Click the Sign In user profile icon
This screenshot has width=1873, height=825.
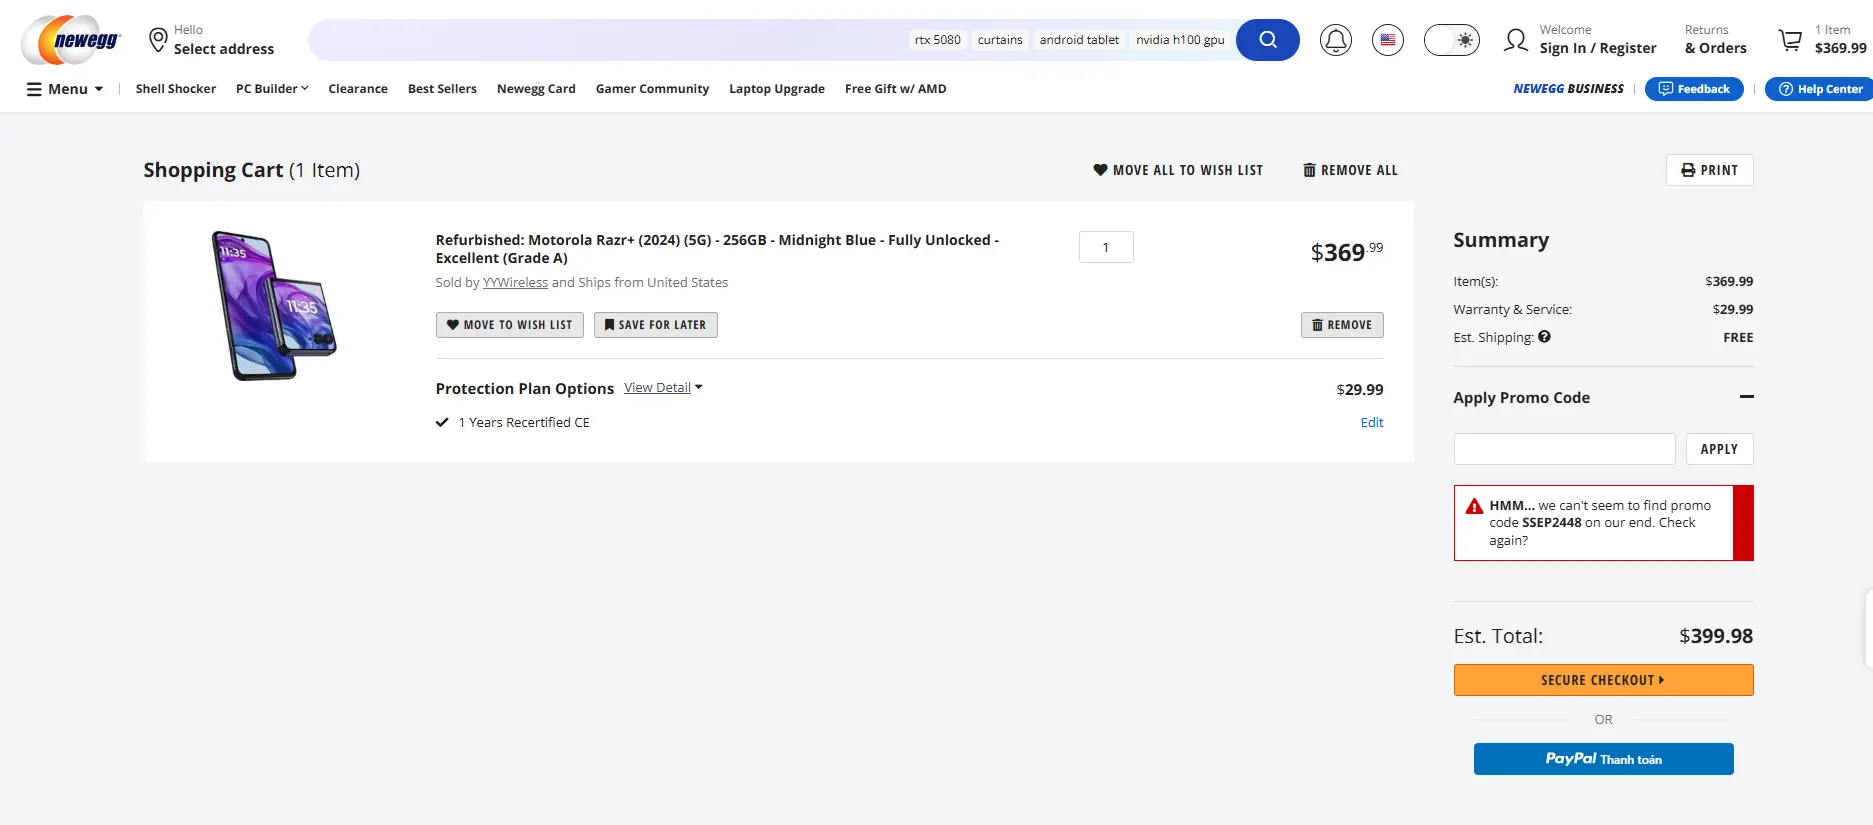coord(1516,40)
